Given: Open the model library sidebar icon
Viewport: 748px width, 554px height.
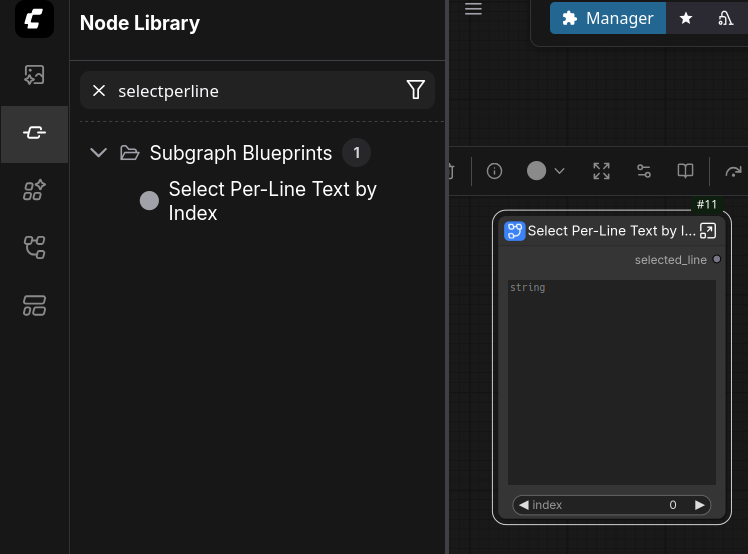Looking at the screenshot, I should click(x=34, y=190).
